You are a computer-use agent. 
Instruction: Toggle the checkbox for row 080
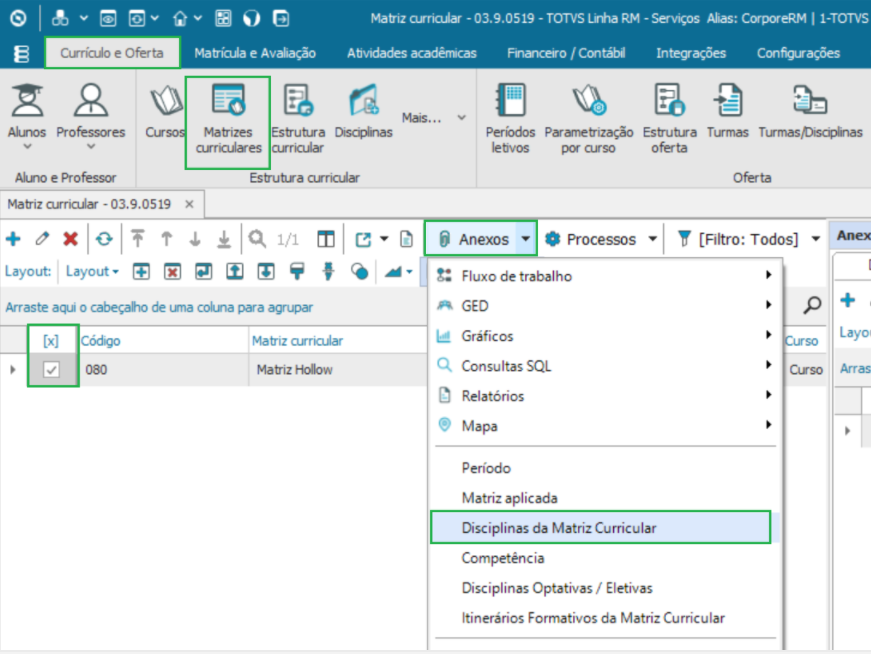tap(52, 370)
